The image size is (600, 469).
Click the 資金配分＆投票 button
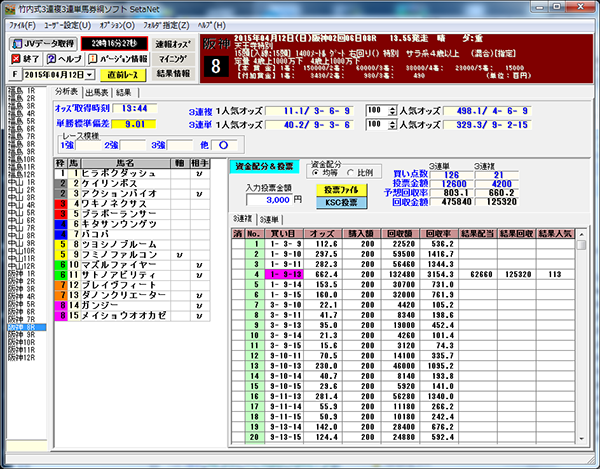coord(264,166)
